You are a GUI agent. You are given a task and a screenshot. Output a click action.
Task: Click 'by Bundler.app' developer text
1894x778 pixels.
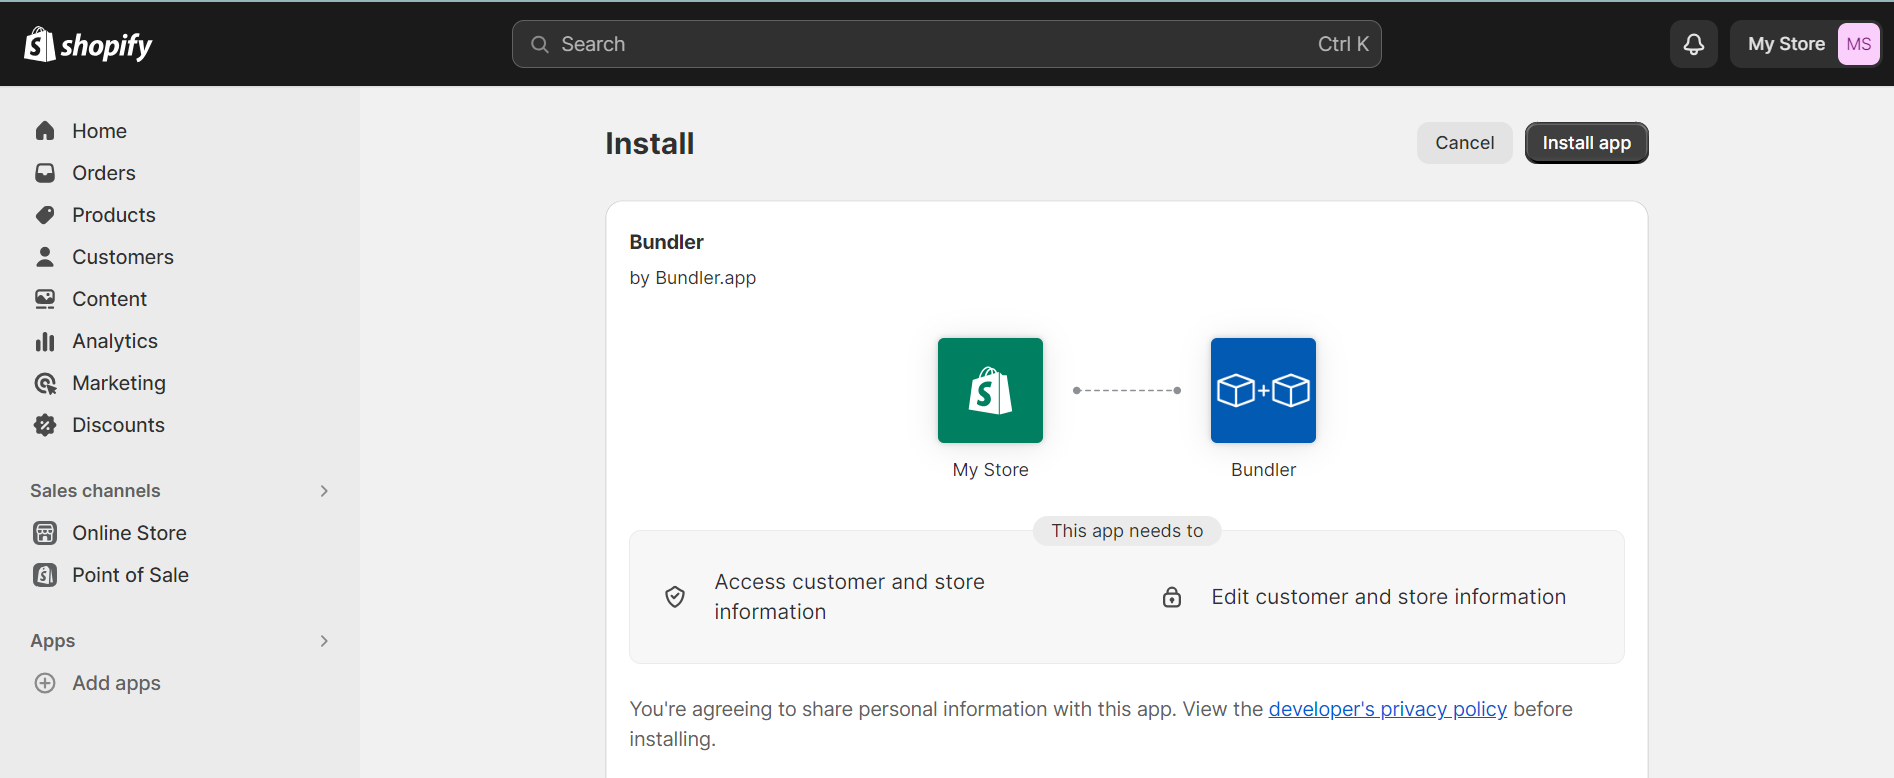coord(692,278)
